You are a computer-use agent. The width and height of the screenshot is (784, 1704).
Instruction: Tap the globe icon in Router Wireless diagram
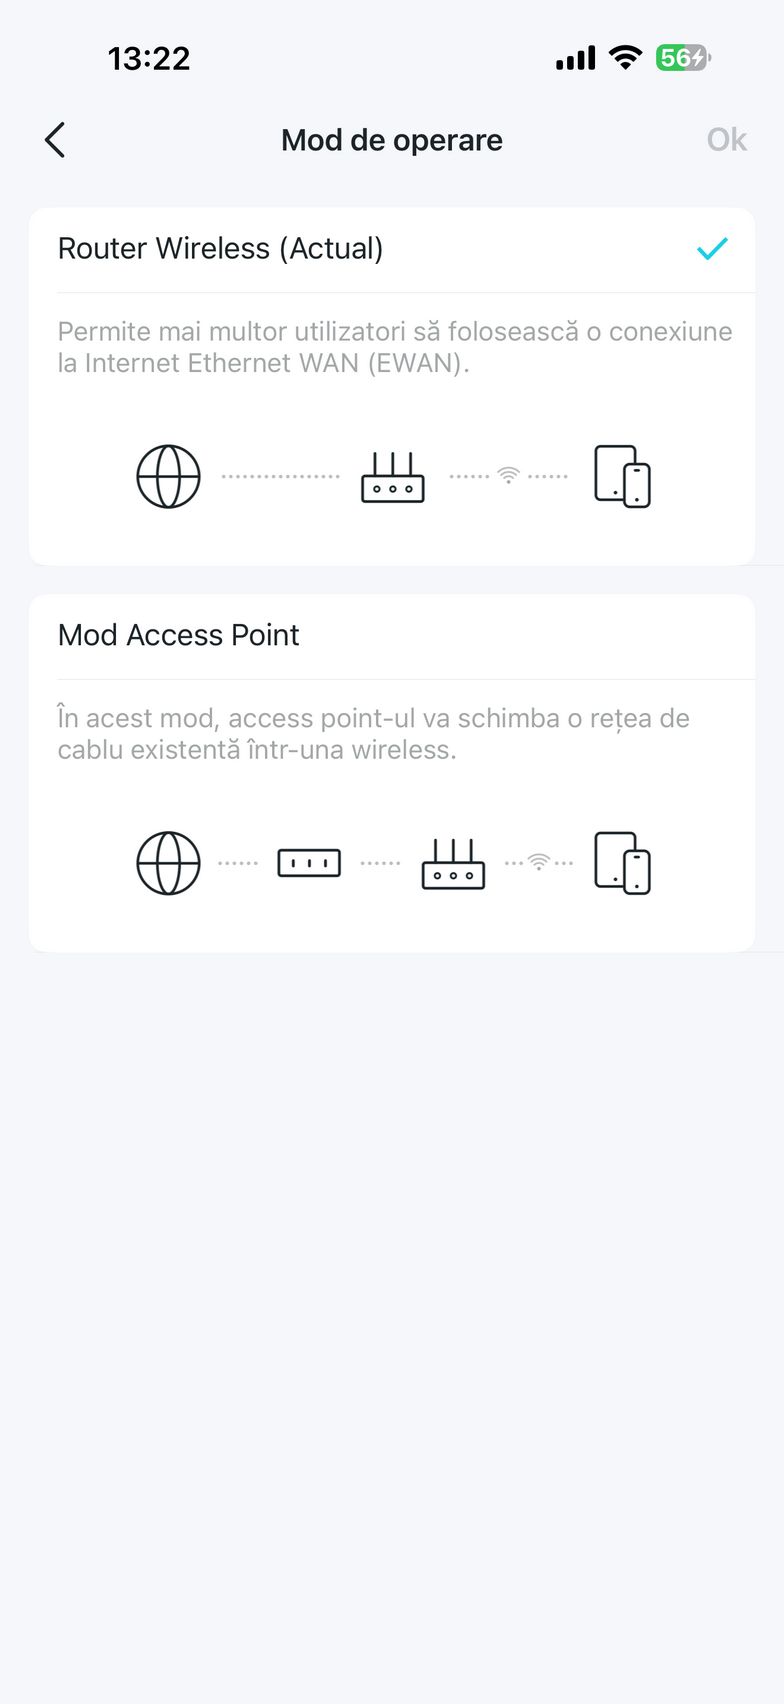tap(168, 476)
